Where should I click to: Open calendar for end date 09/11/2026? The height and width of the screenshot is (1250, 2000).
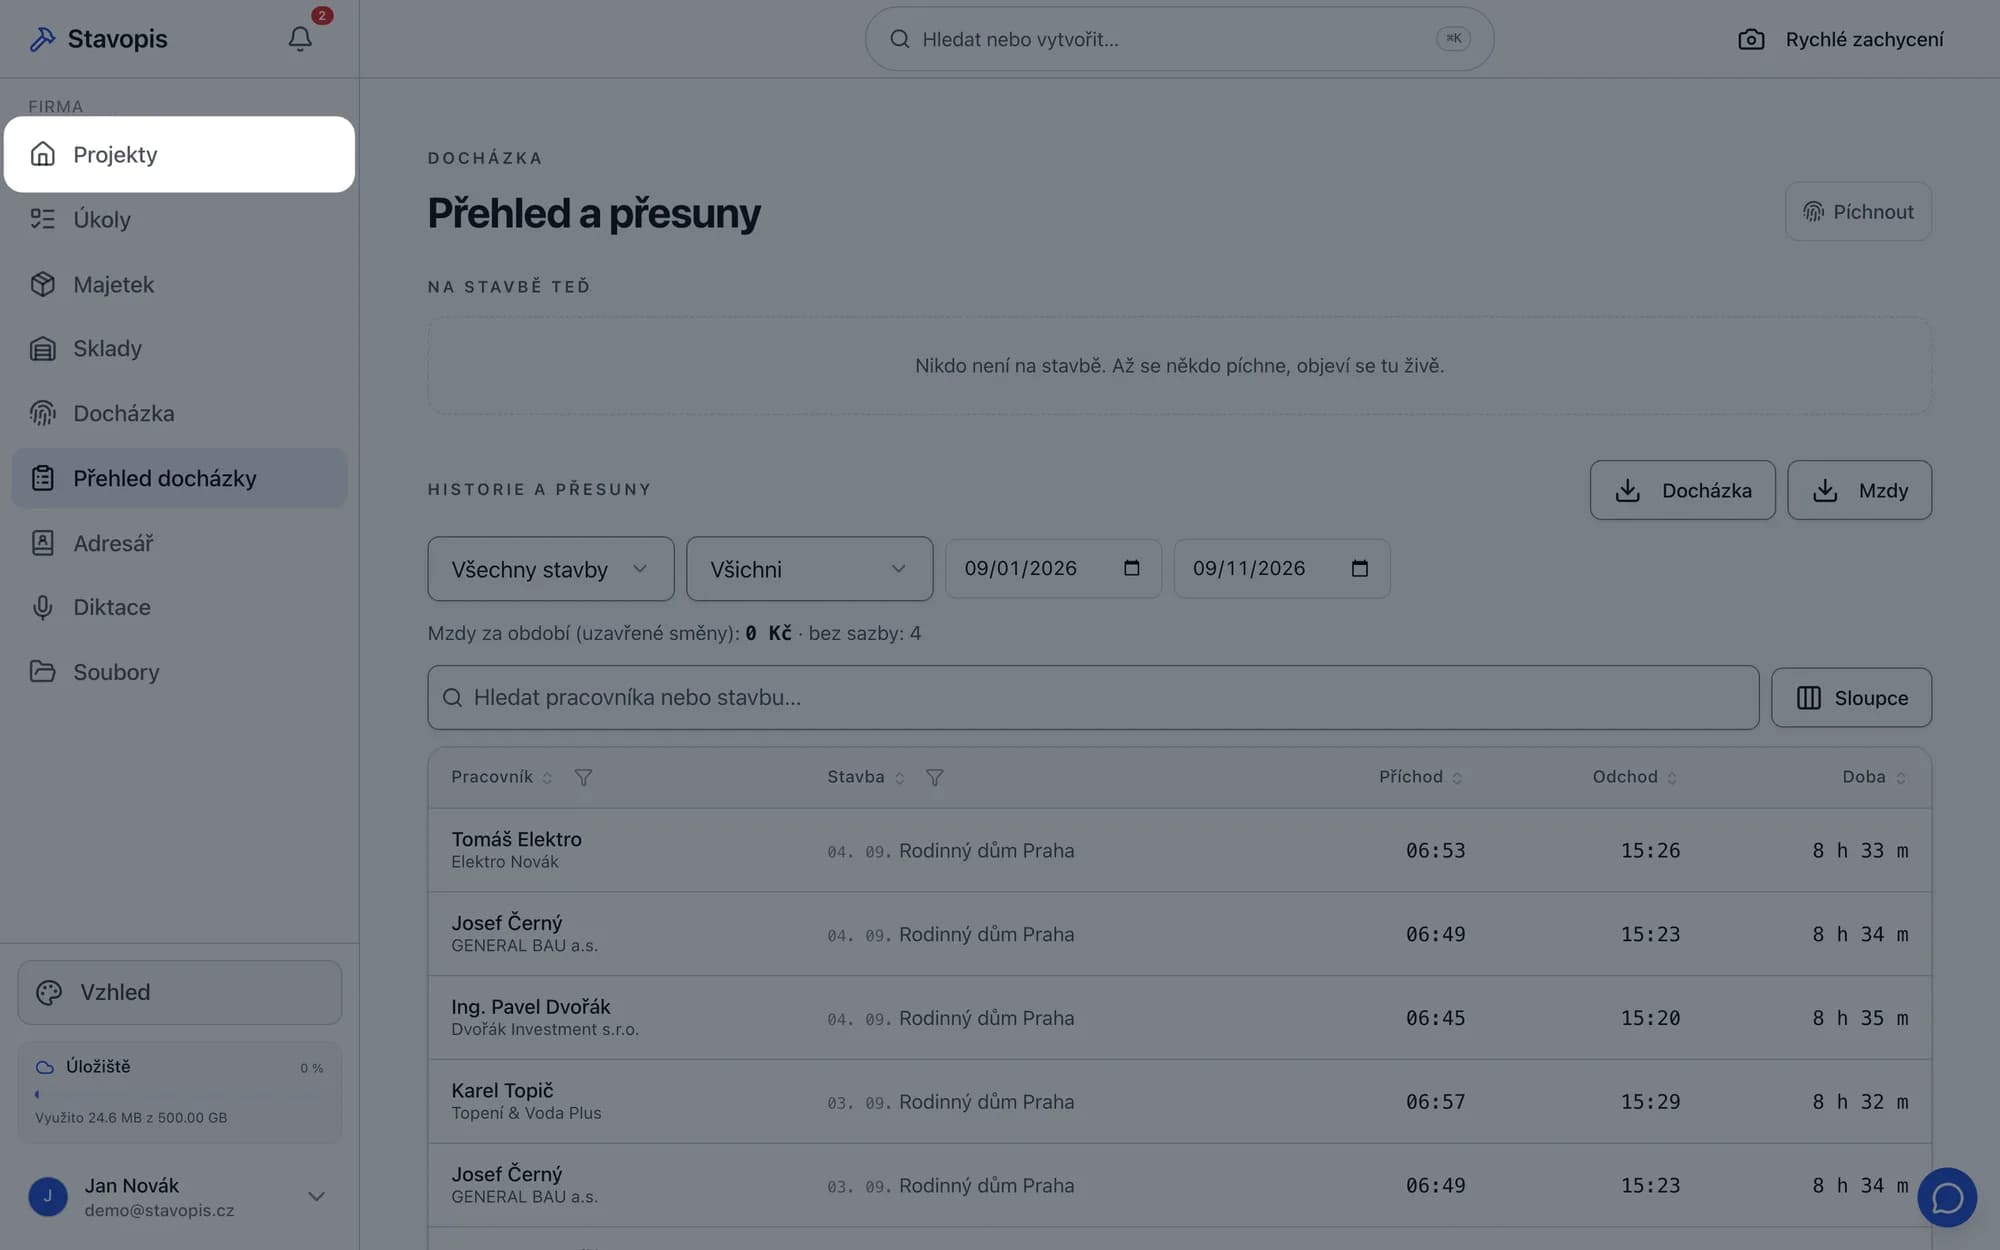coord(1359,568)
